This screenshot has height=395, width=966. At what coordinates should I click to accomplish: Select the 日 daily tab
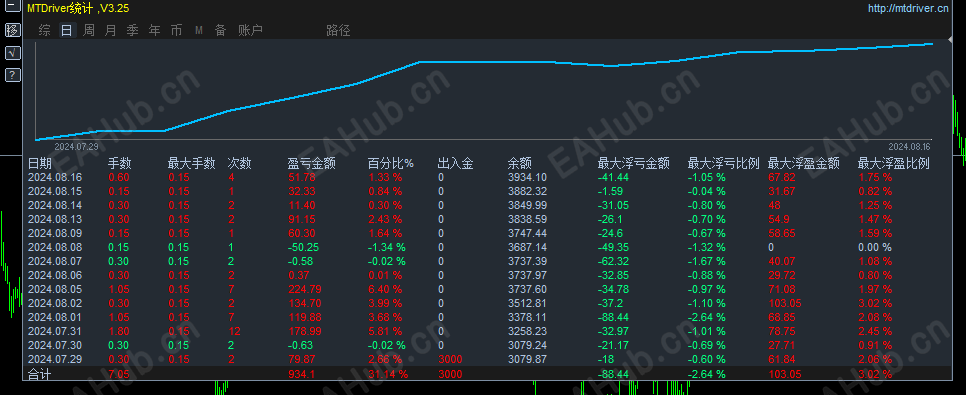pyautogui.click(x=67, y=30)
